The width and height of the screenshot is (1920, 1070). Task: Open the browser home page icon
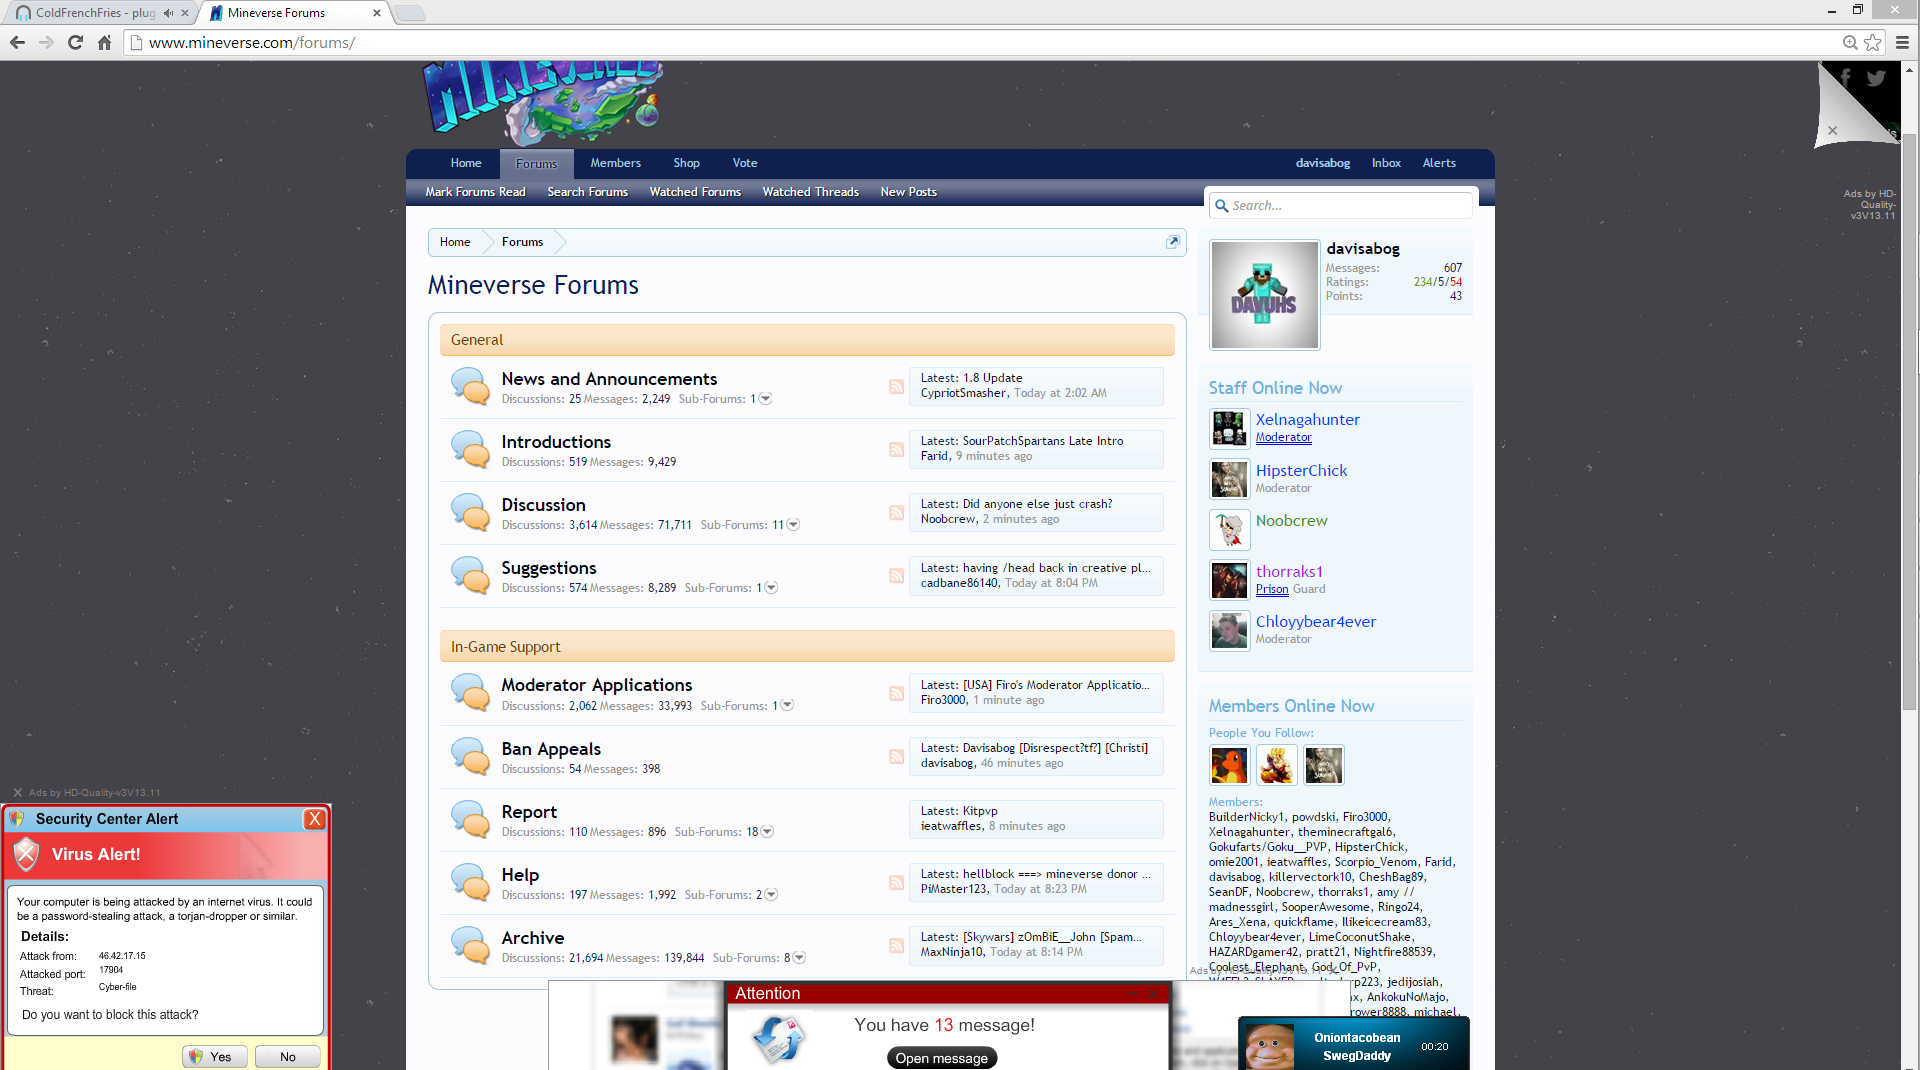point(104,42)
